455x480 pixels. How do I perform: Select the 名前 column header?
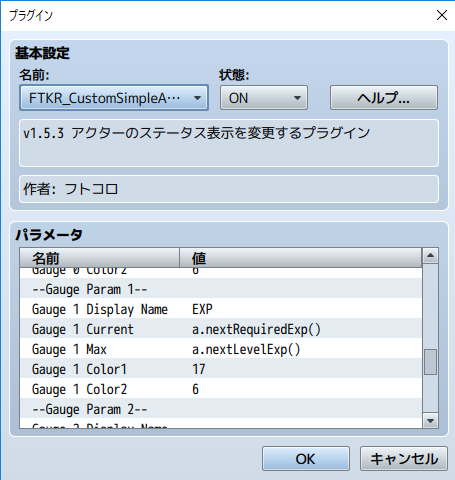pyautogui.click(x=100, y=258)
